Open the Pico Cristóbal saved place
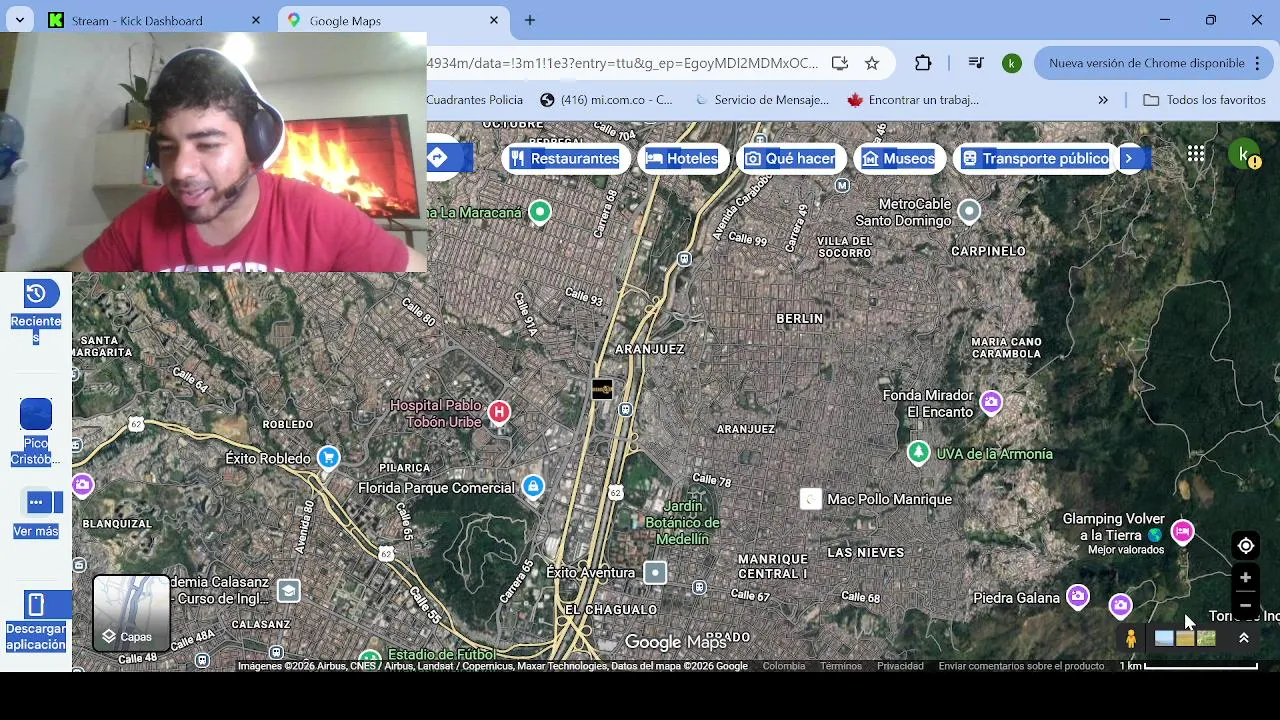 click(36, 414)
